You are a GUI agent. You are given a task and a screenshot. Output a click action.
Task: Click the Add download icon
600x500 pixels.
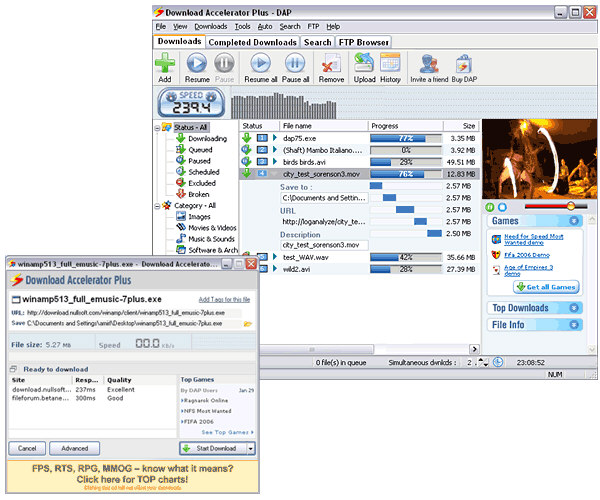[164, 64]
